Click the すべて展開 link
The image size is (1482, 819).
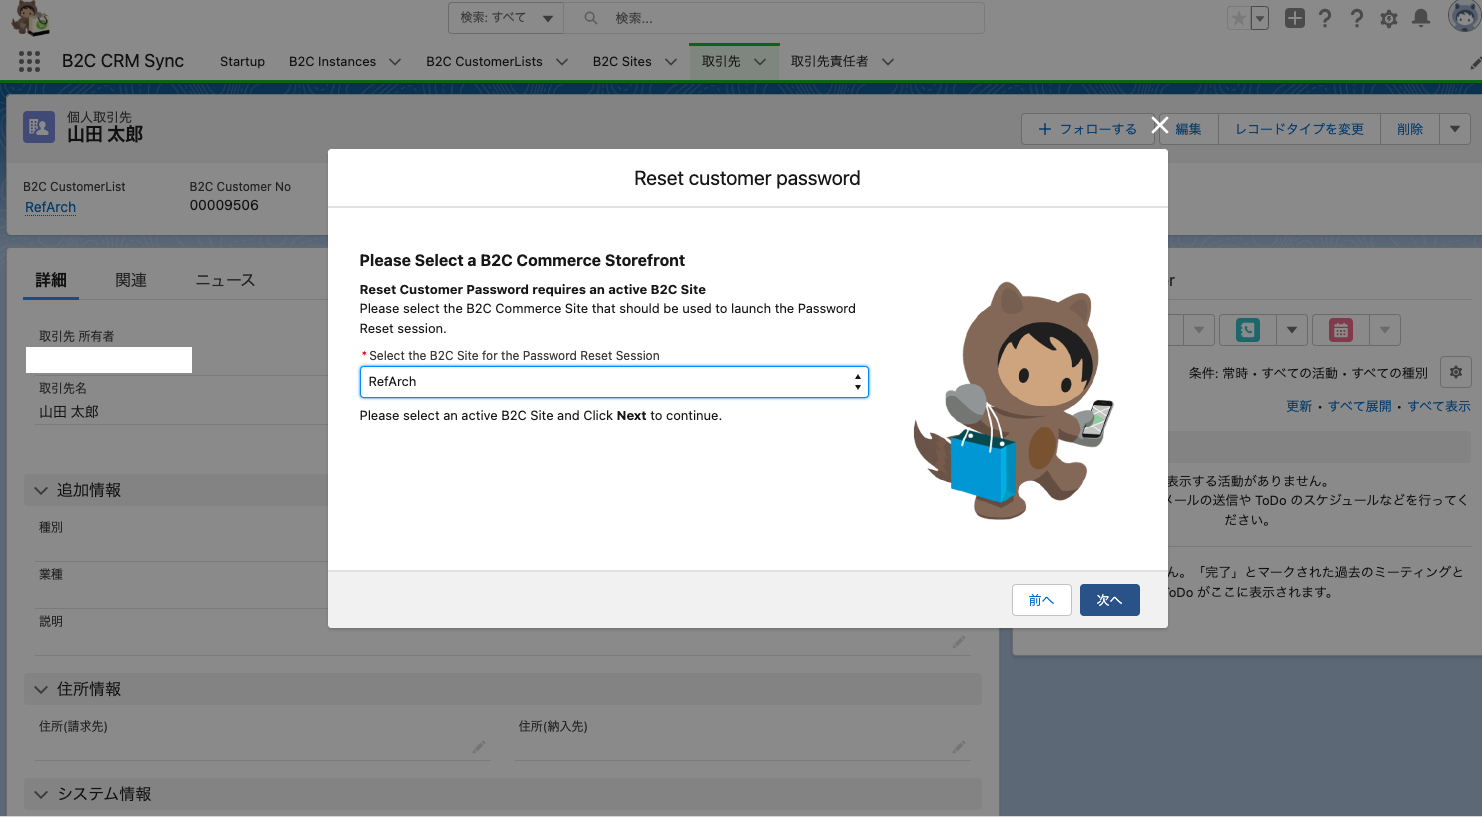1360,406
